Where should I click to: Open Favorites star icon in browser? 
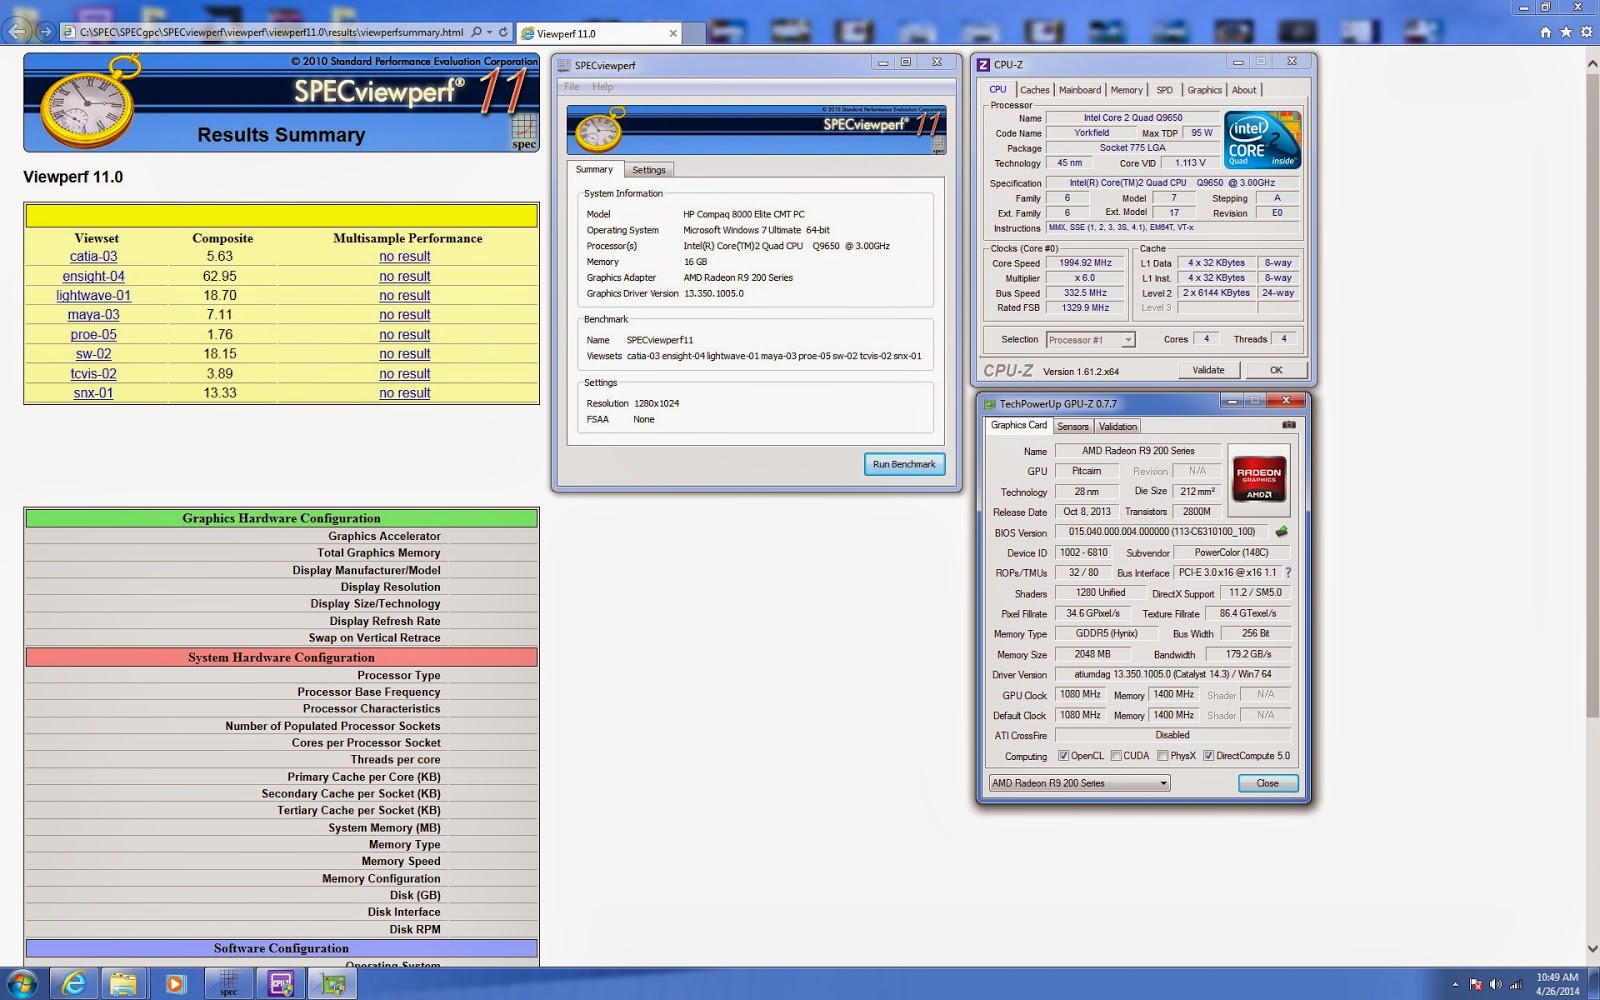pos(1566,32)
